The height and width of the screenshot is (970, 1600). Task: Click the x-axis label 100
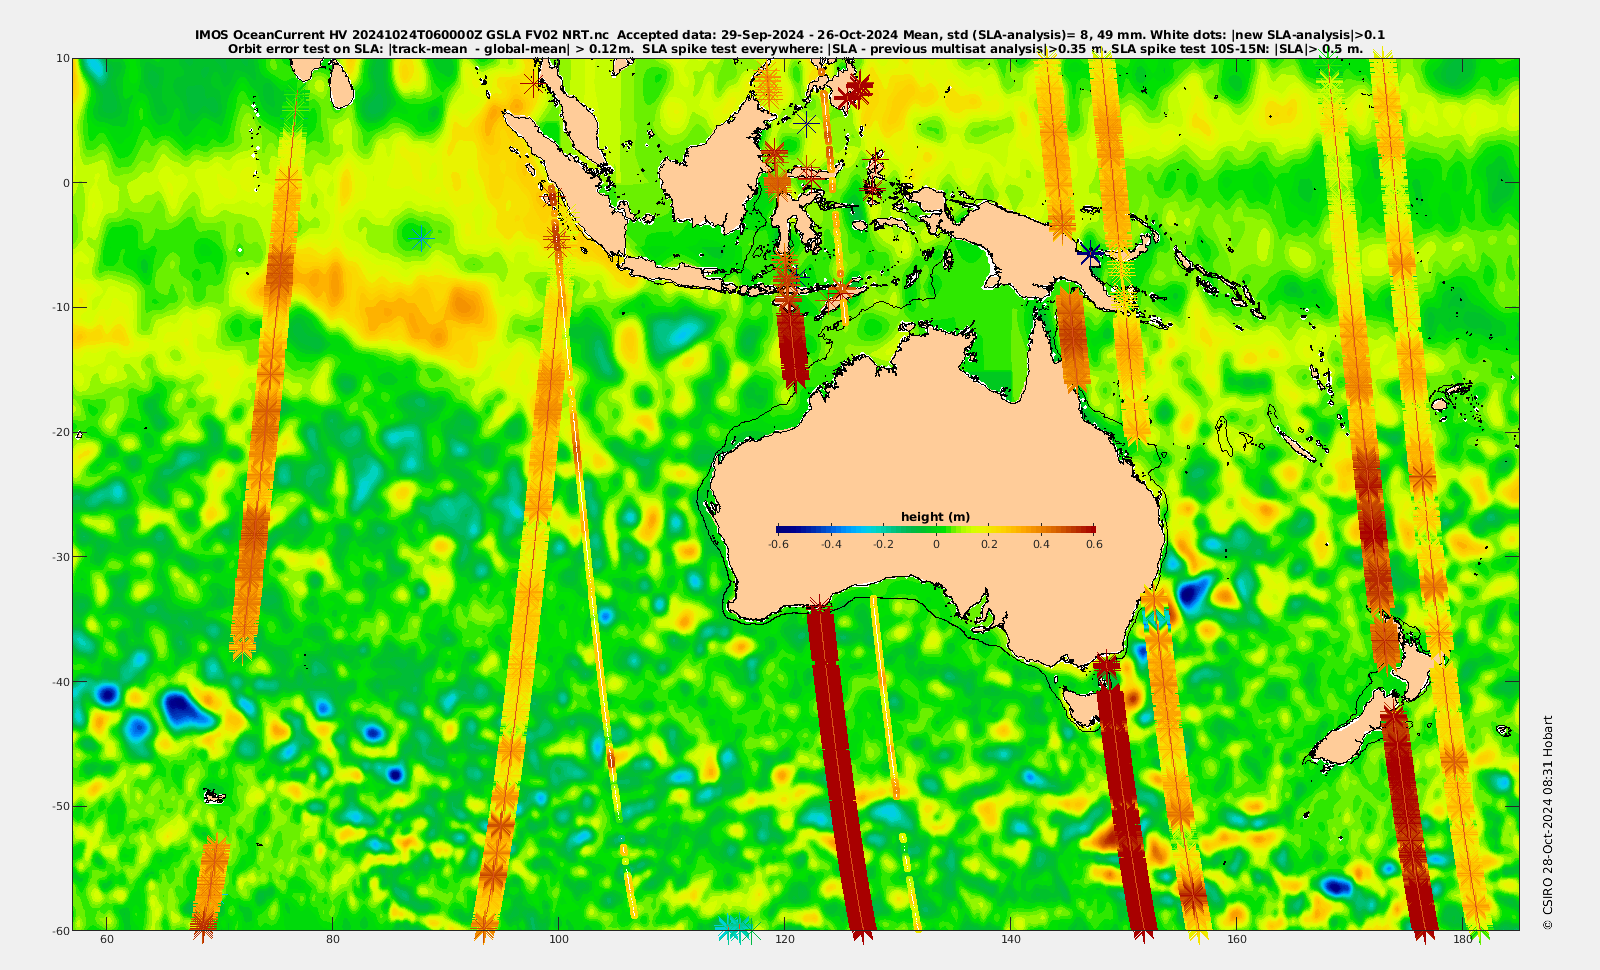pyautogui.click(x=559, y=940)
